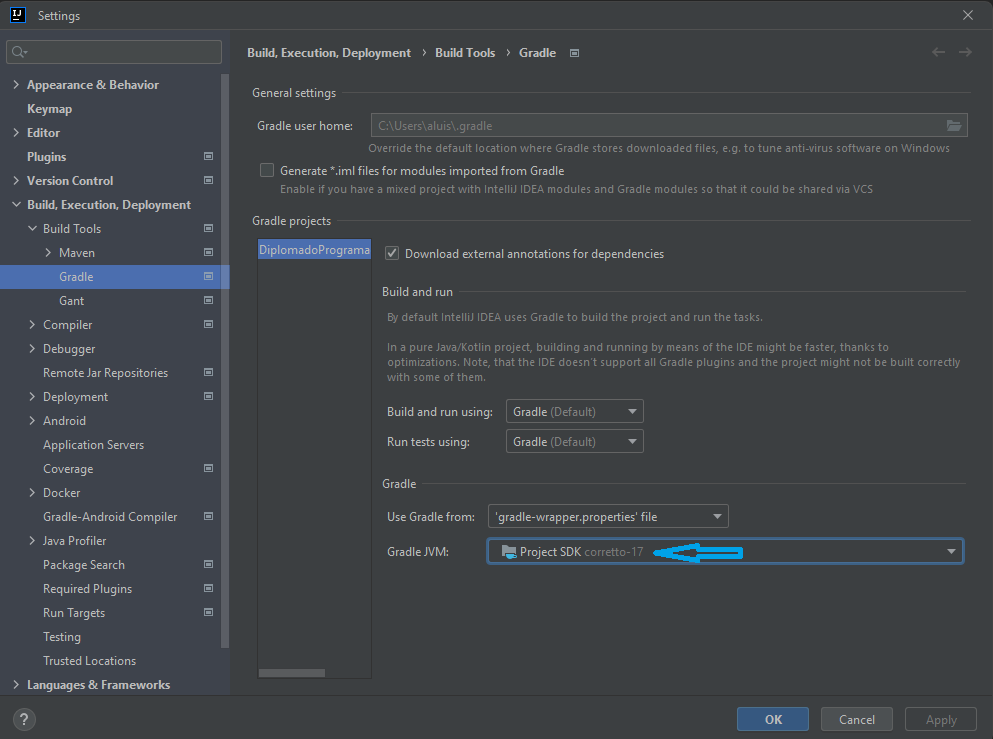Click the project-level icon beside Package Search
The width and height of the screenshot is (993, 739).
point(208,564)
